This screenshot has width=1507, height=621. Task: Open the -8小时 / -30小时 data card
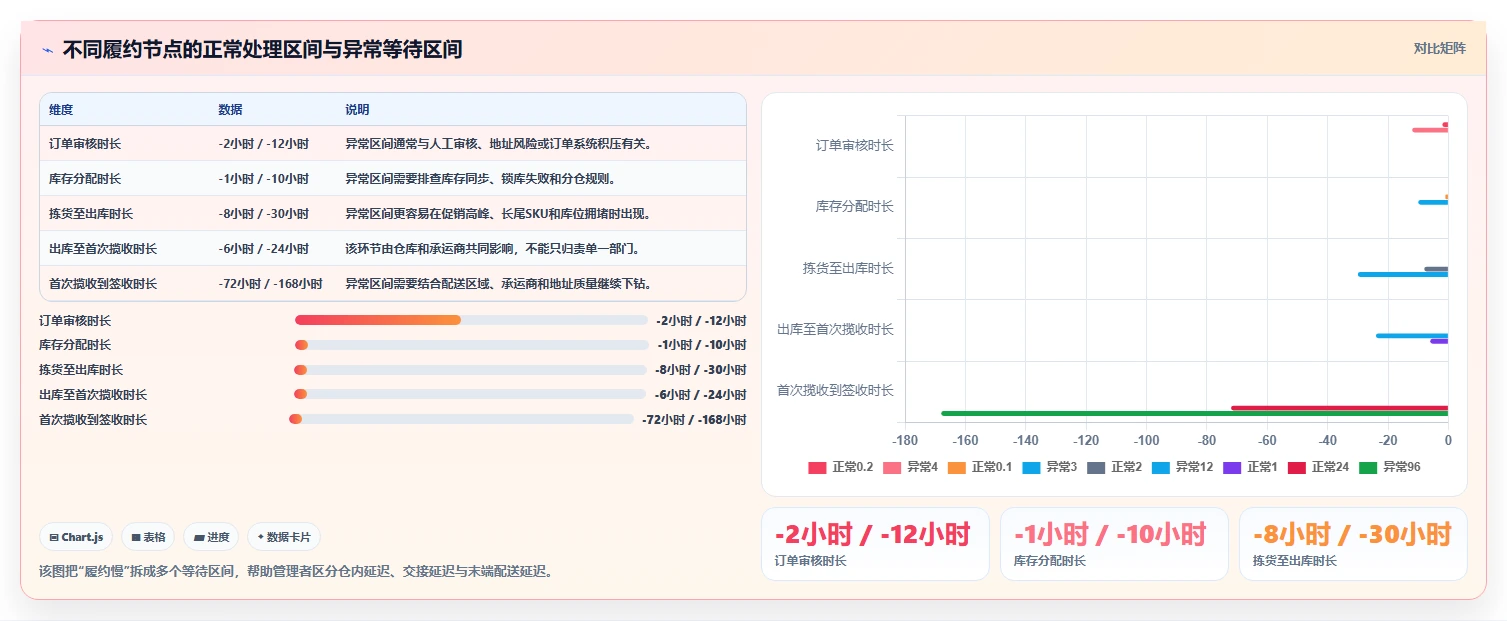point(1353,544)
